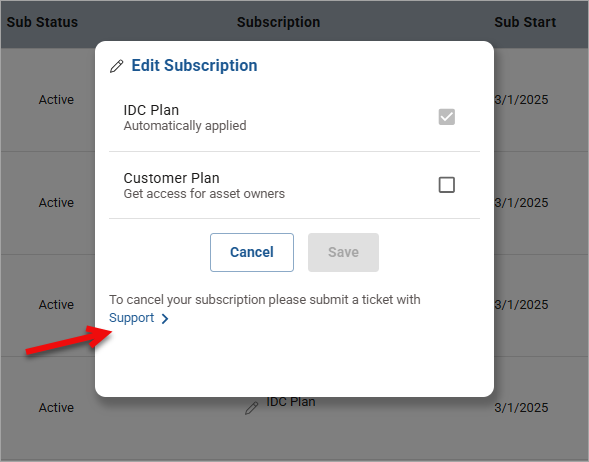Open the Support ticket link

click(131, 318)
